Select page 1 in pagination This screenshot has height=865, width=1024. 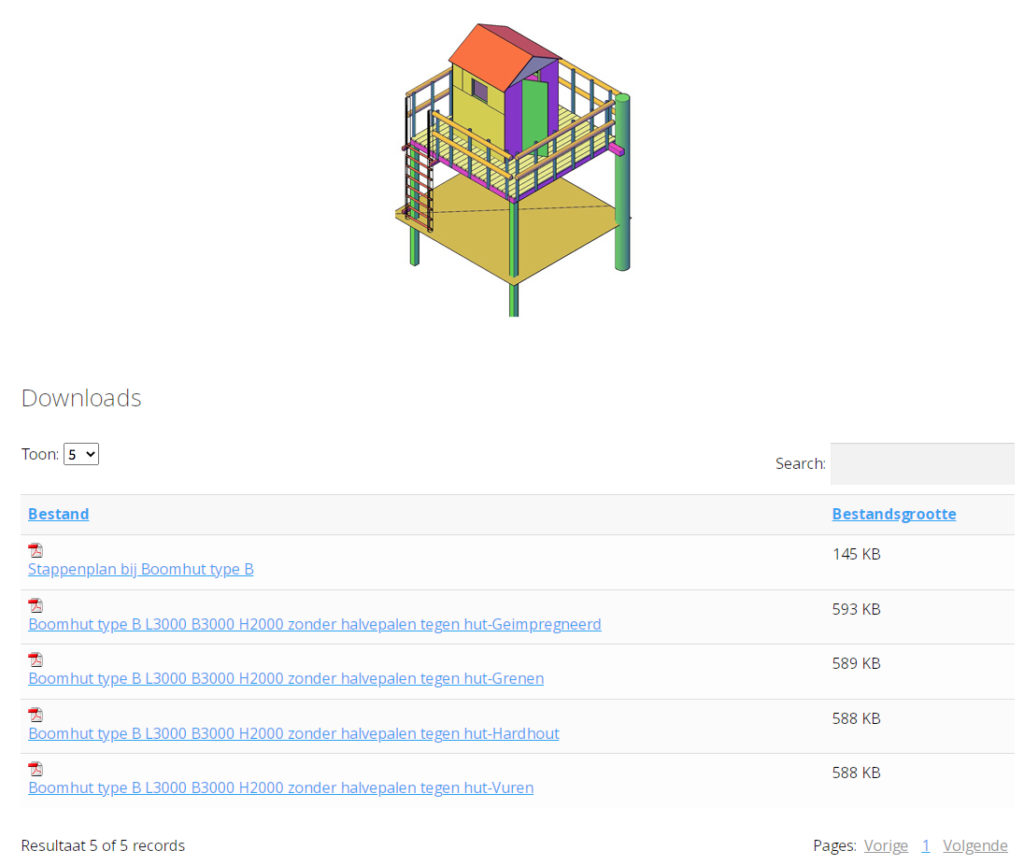925,846
